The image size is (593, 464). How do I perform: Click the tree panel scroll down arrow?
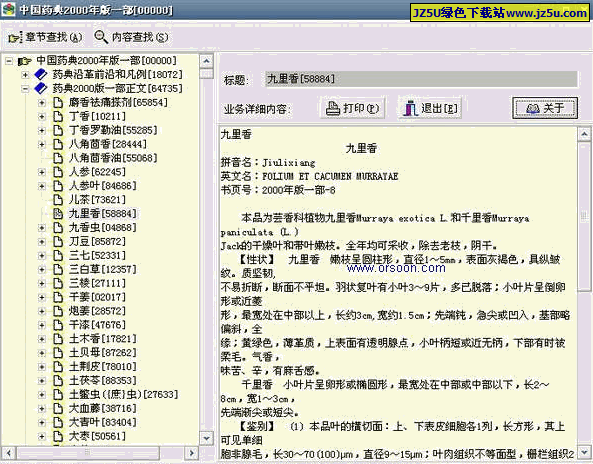point(206,439)
